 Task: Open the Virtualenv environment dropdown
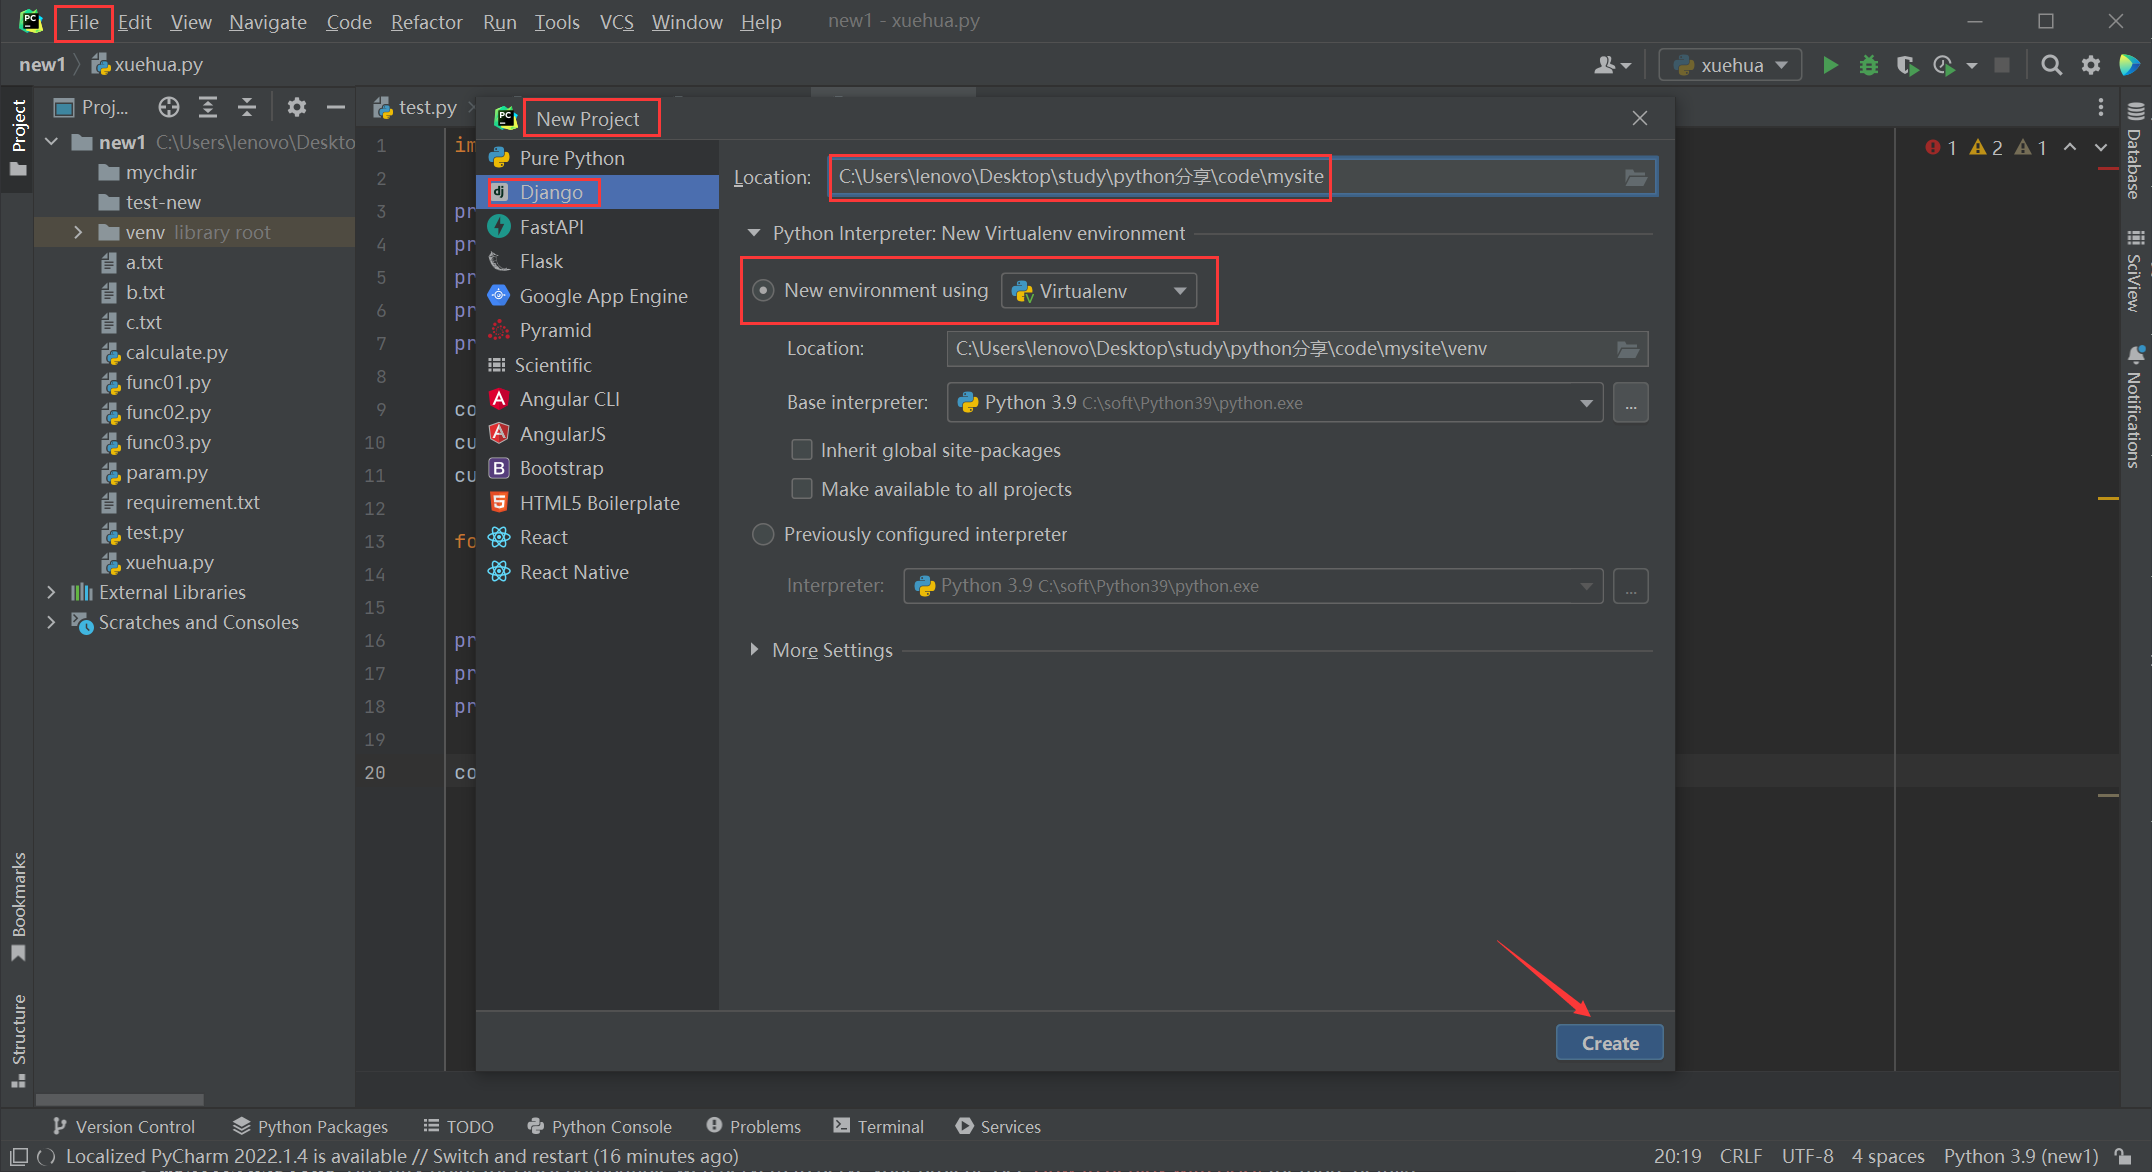tap(1099, 291)
